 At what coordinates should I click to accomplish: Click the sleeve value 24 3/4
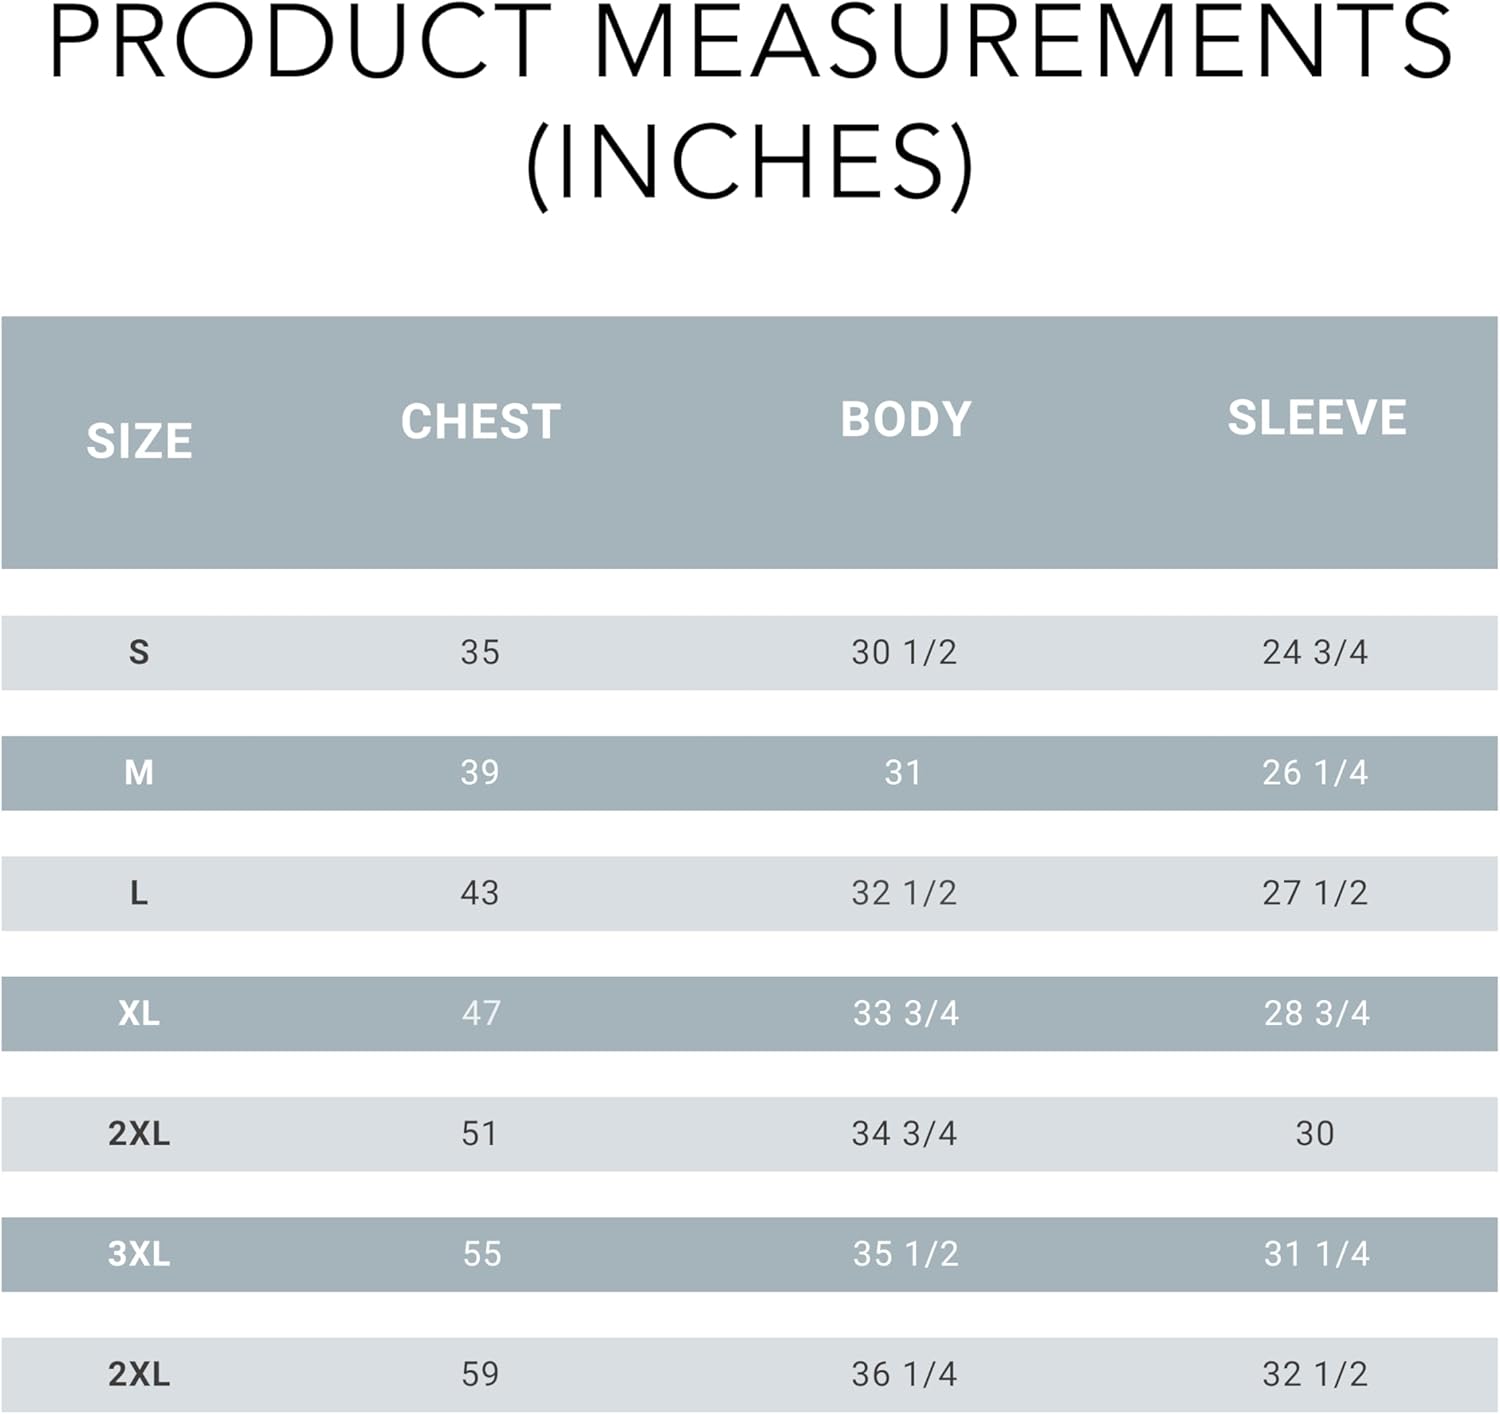pos(1315,652)
